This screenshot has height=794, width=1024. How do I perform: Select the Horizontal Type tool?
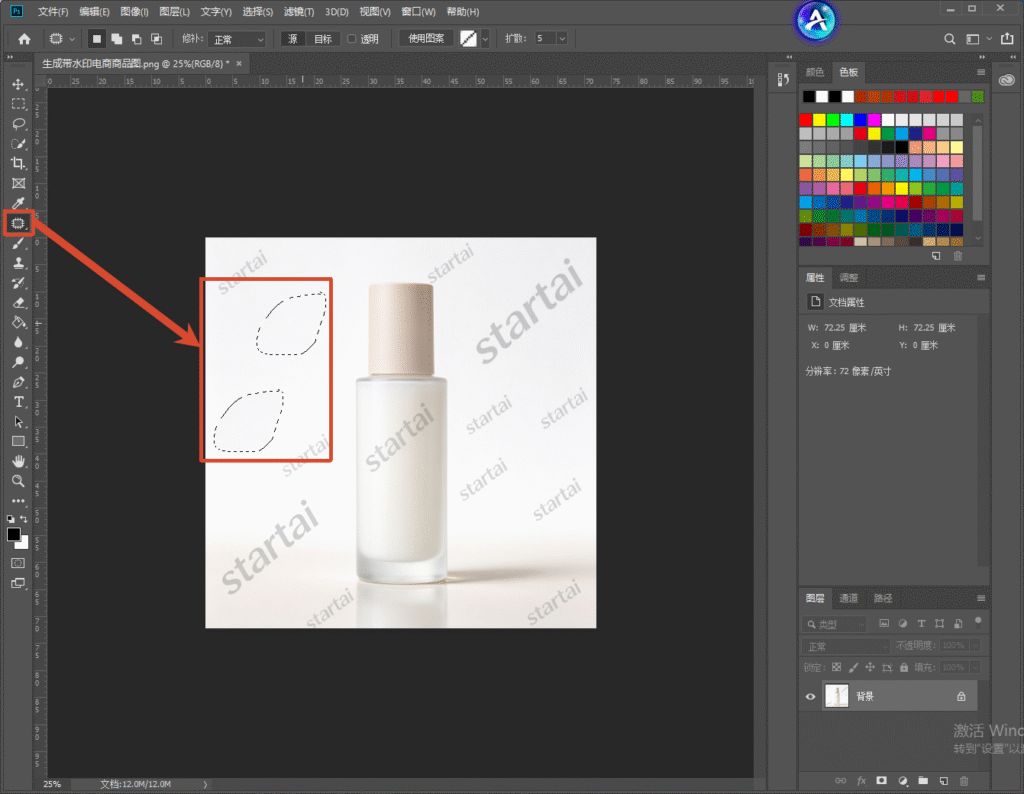(18, 402)
